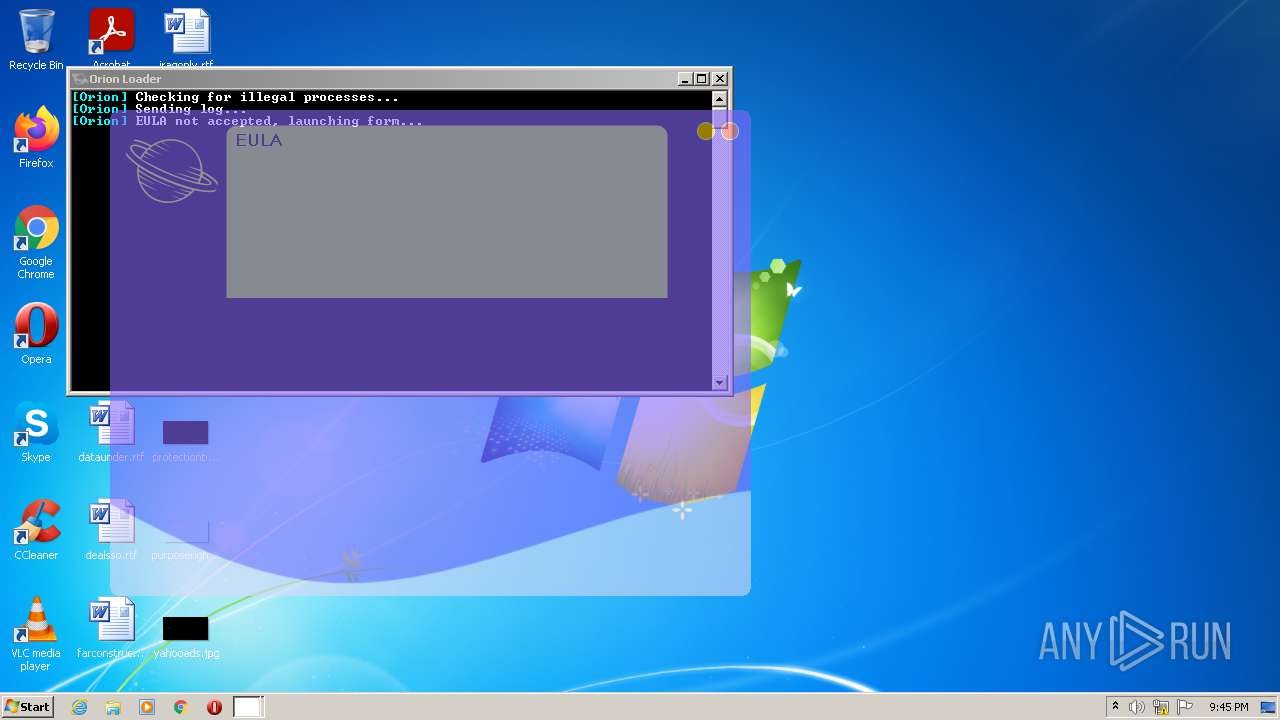The height and width of the screenshot is (720, 1280).
Task: Open the media player taskbar icon
Action: click(147, 707)
